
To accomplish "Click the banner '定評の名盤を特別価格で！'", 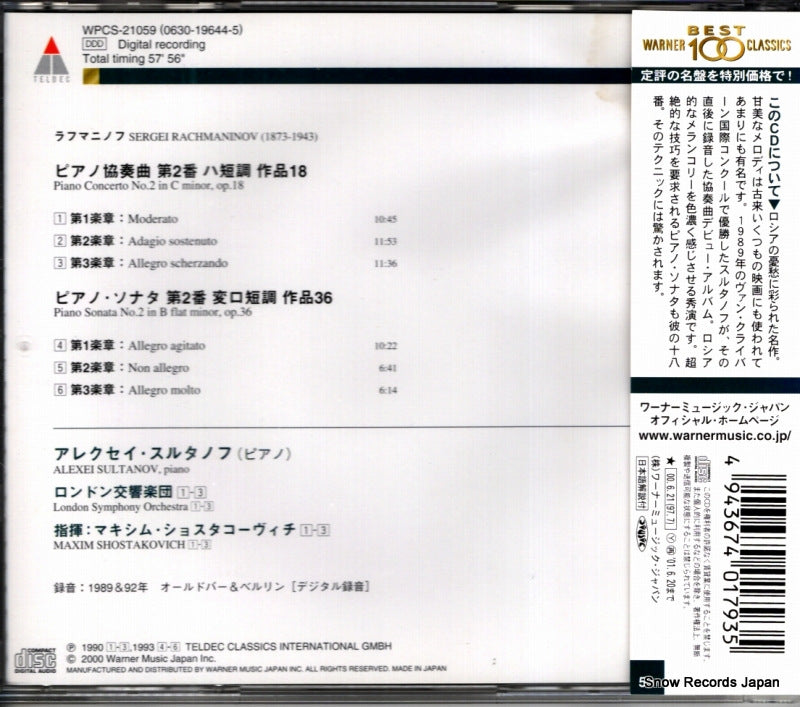I will [x=716, y=76].
